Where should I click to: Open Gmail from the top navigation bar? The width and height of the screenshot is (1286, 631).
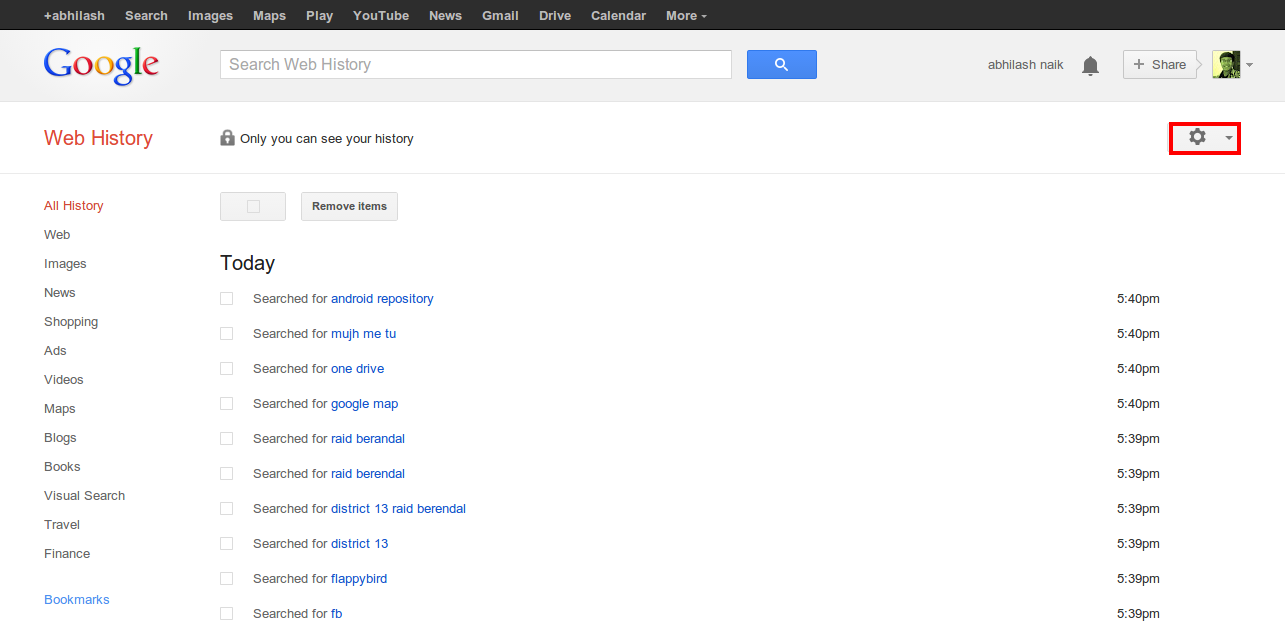pos(500,15)
